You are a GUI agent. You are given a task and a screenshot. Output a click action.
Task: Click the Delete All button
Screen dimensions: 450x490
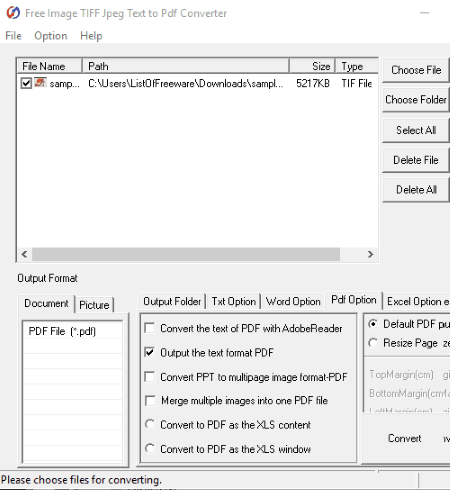[416, 190]
